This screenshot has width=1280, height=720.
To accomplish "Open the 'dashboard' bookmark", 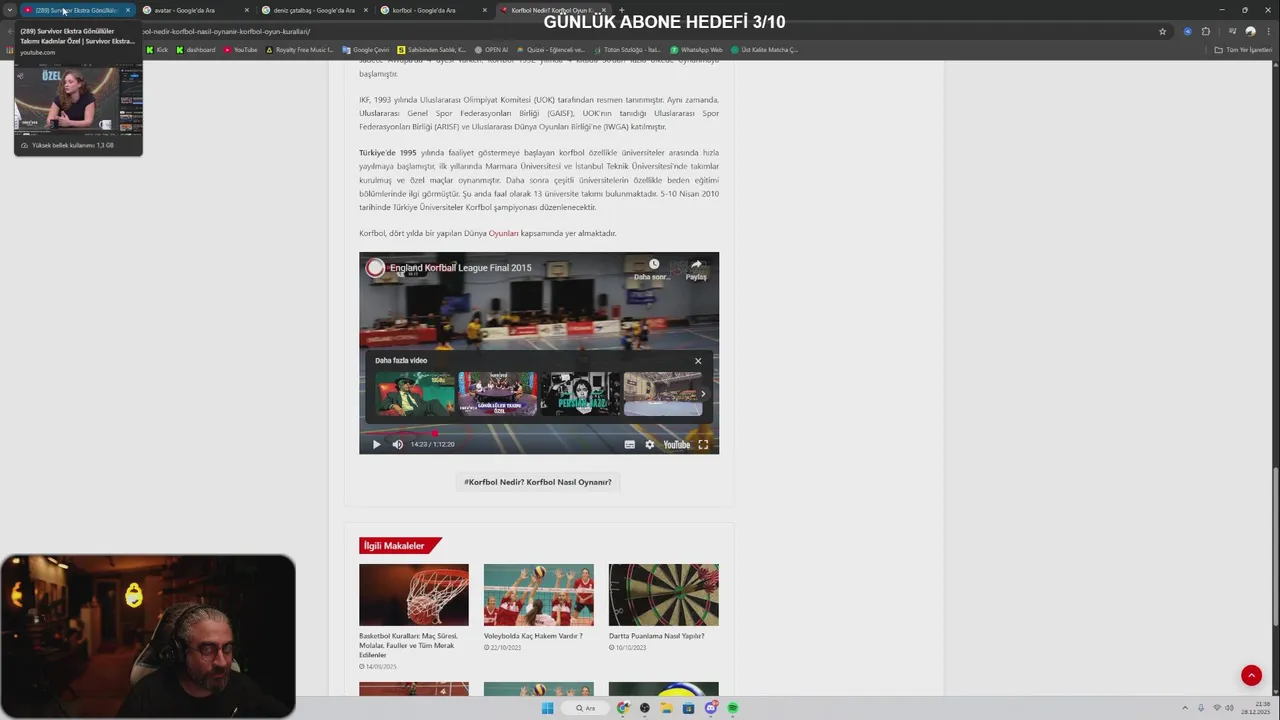I will 196,50.
